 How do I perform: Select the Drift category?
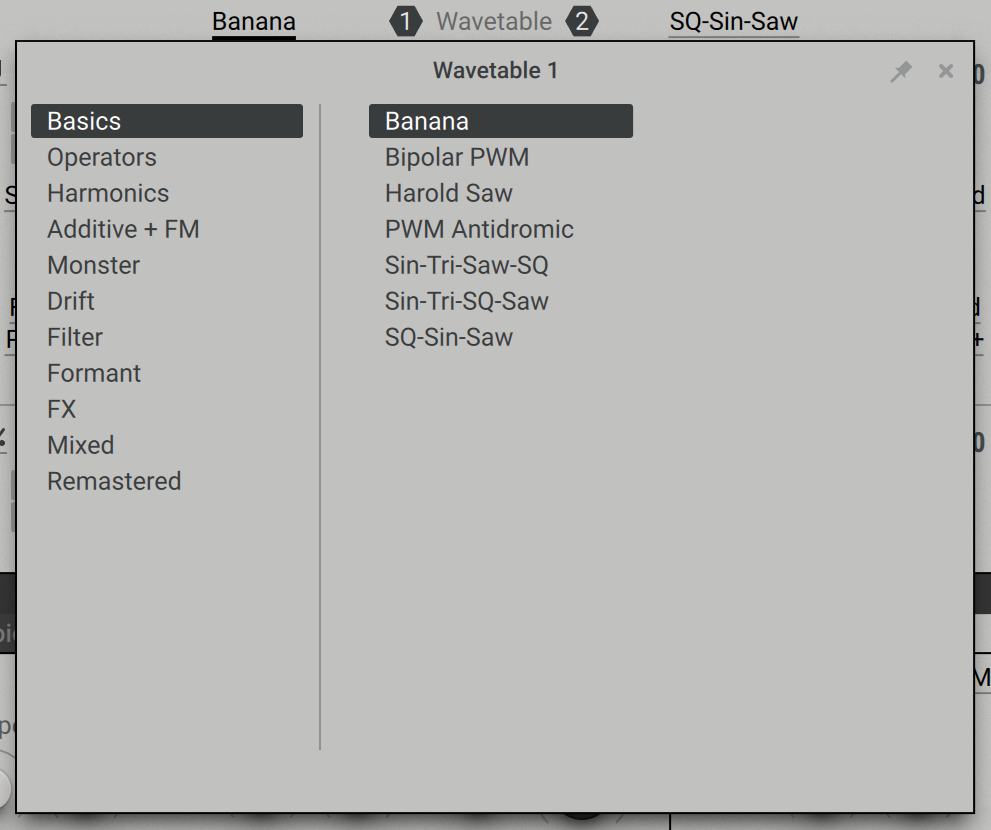pyautogui.click(x=70, y=301)
